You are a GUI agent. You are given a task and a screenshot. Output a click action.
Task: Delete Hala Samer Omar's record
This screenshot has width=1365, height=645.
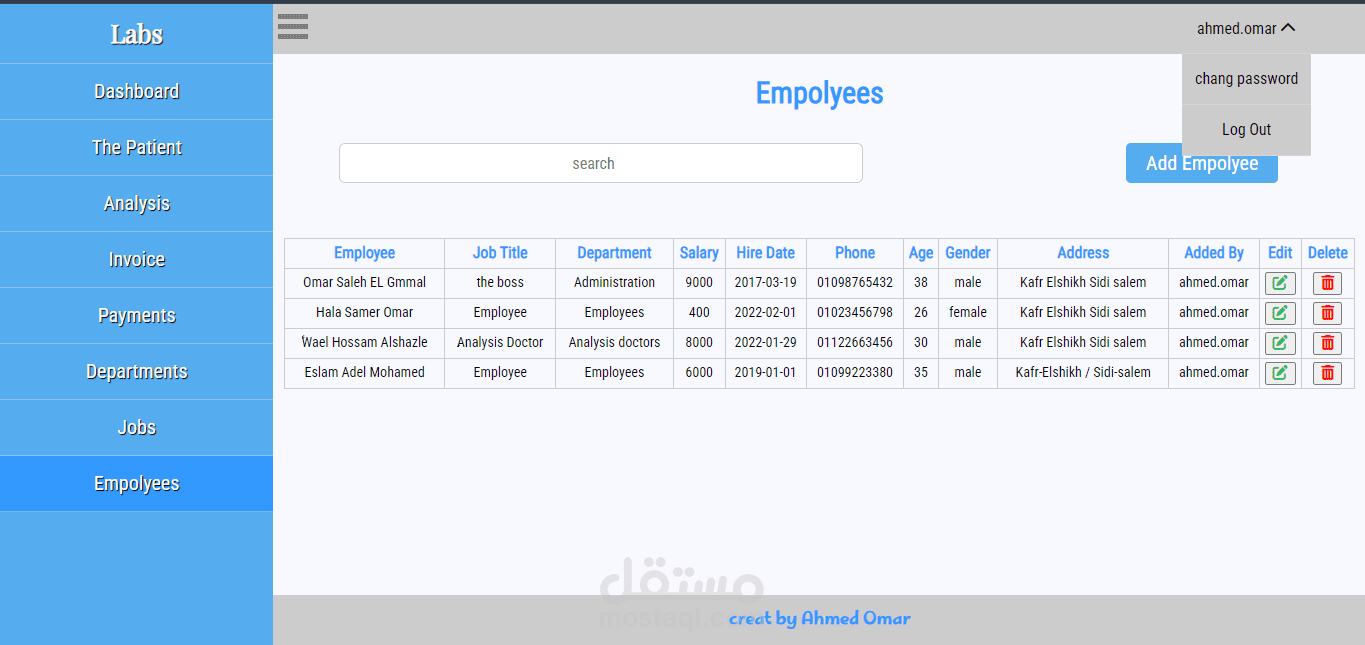click(1327, 313)
